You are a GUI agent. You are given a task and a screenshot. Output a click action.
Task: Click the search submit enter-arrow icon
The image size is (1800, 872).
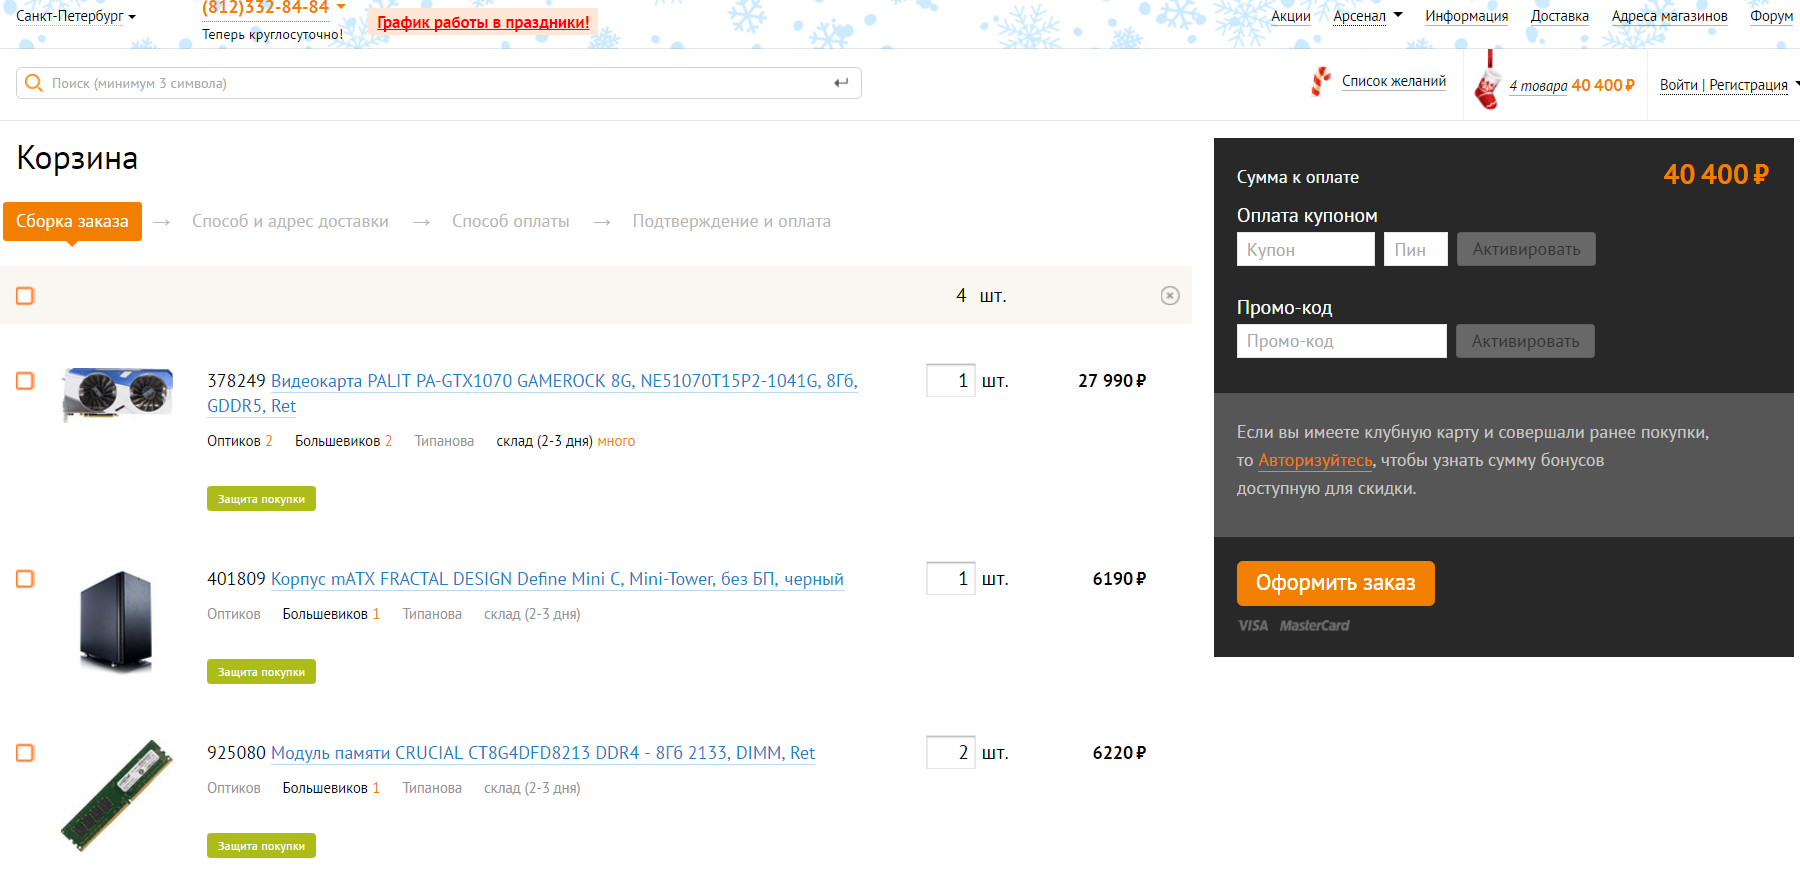tap(841, 83)
